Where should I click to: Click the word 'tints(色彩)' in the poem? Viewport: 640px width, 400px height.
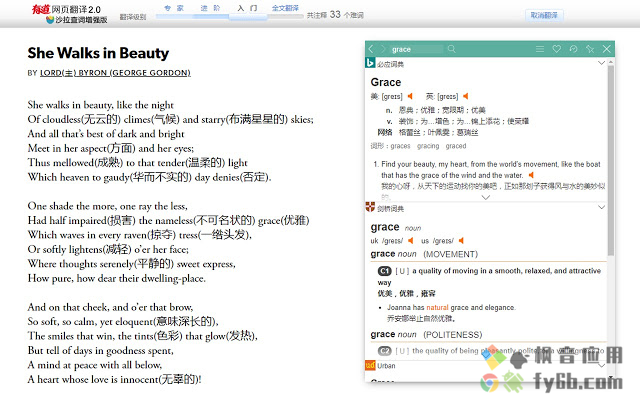point(157,336)
